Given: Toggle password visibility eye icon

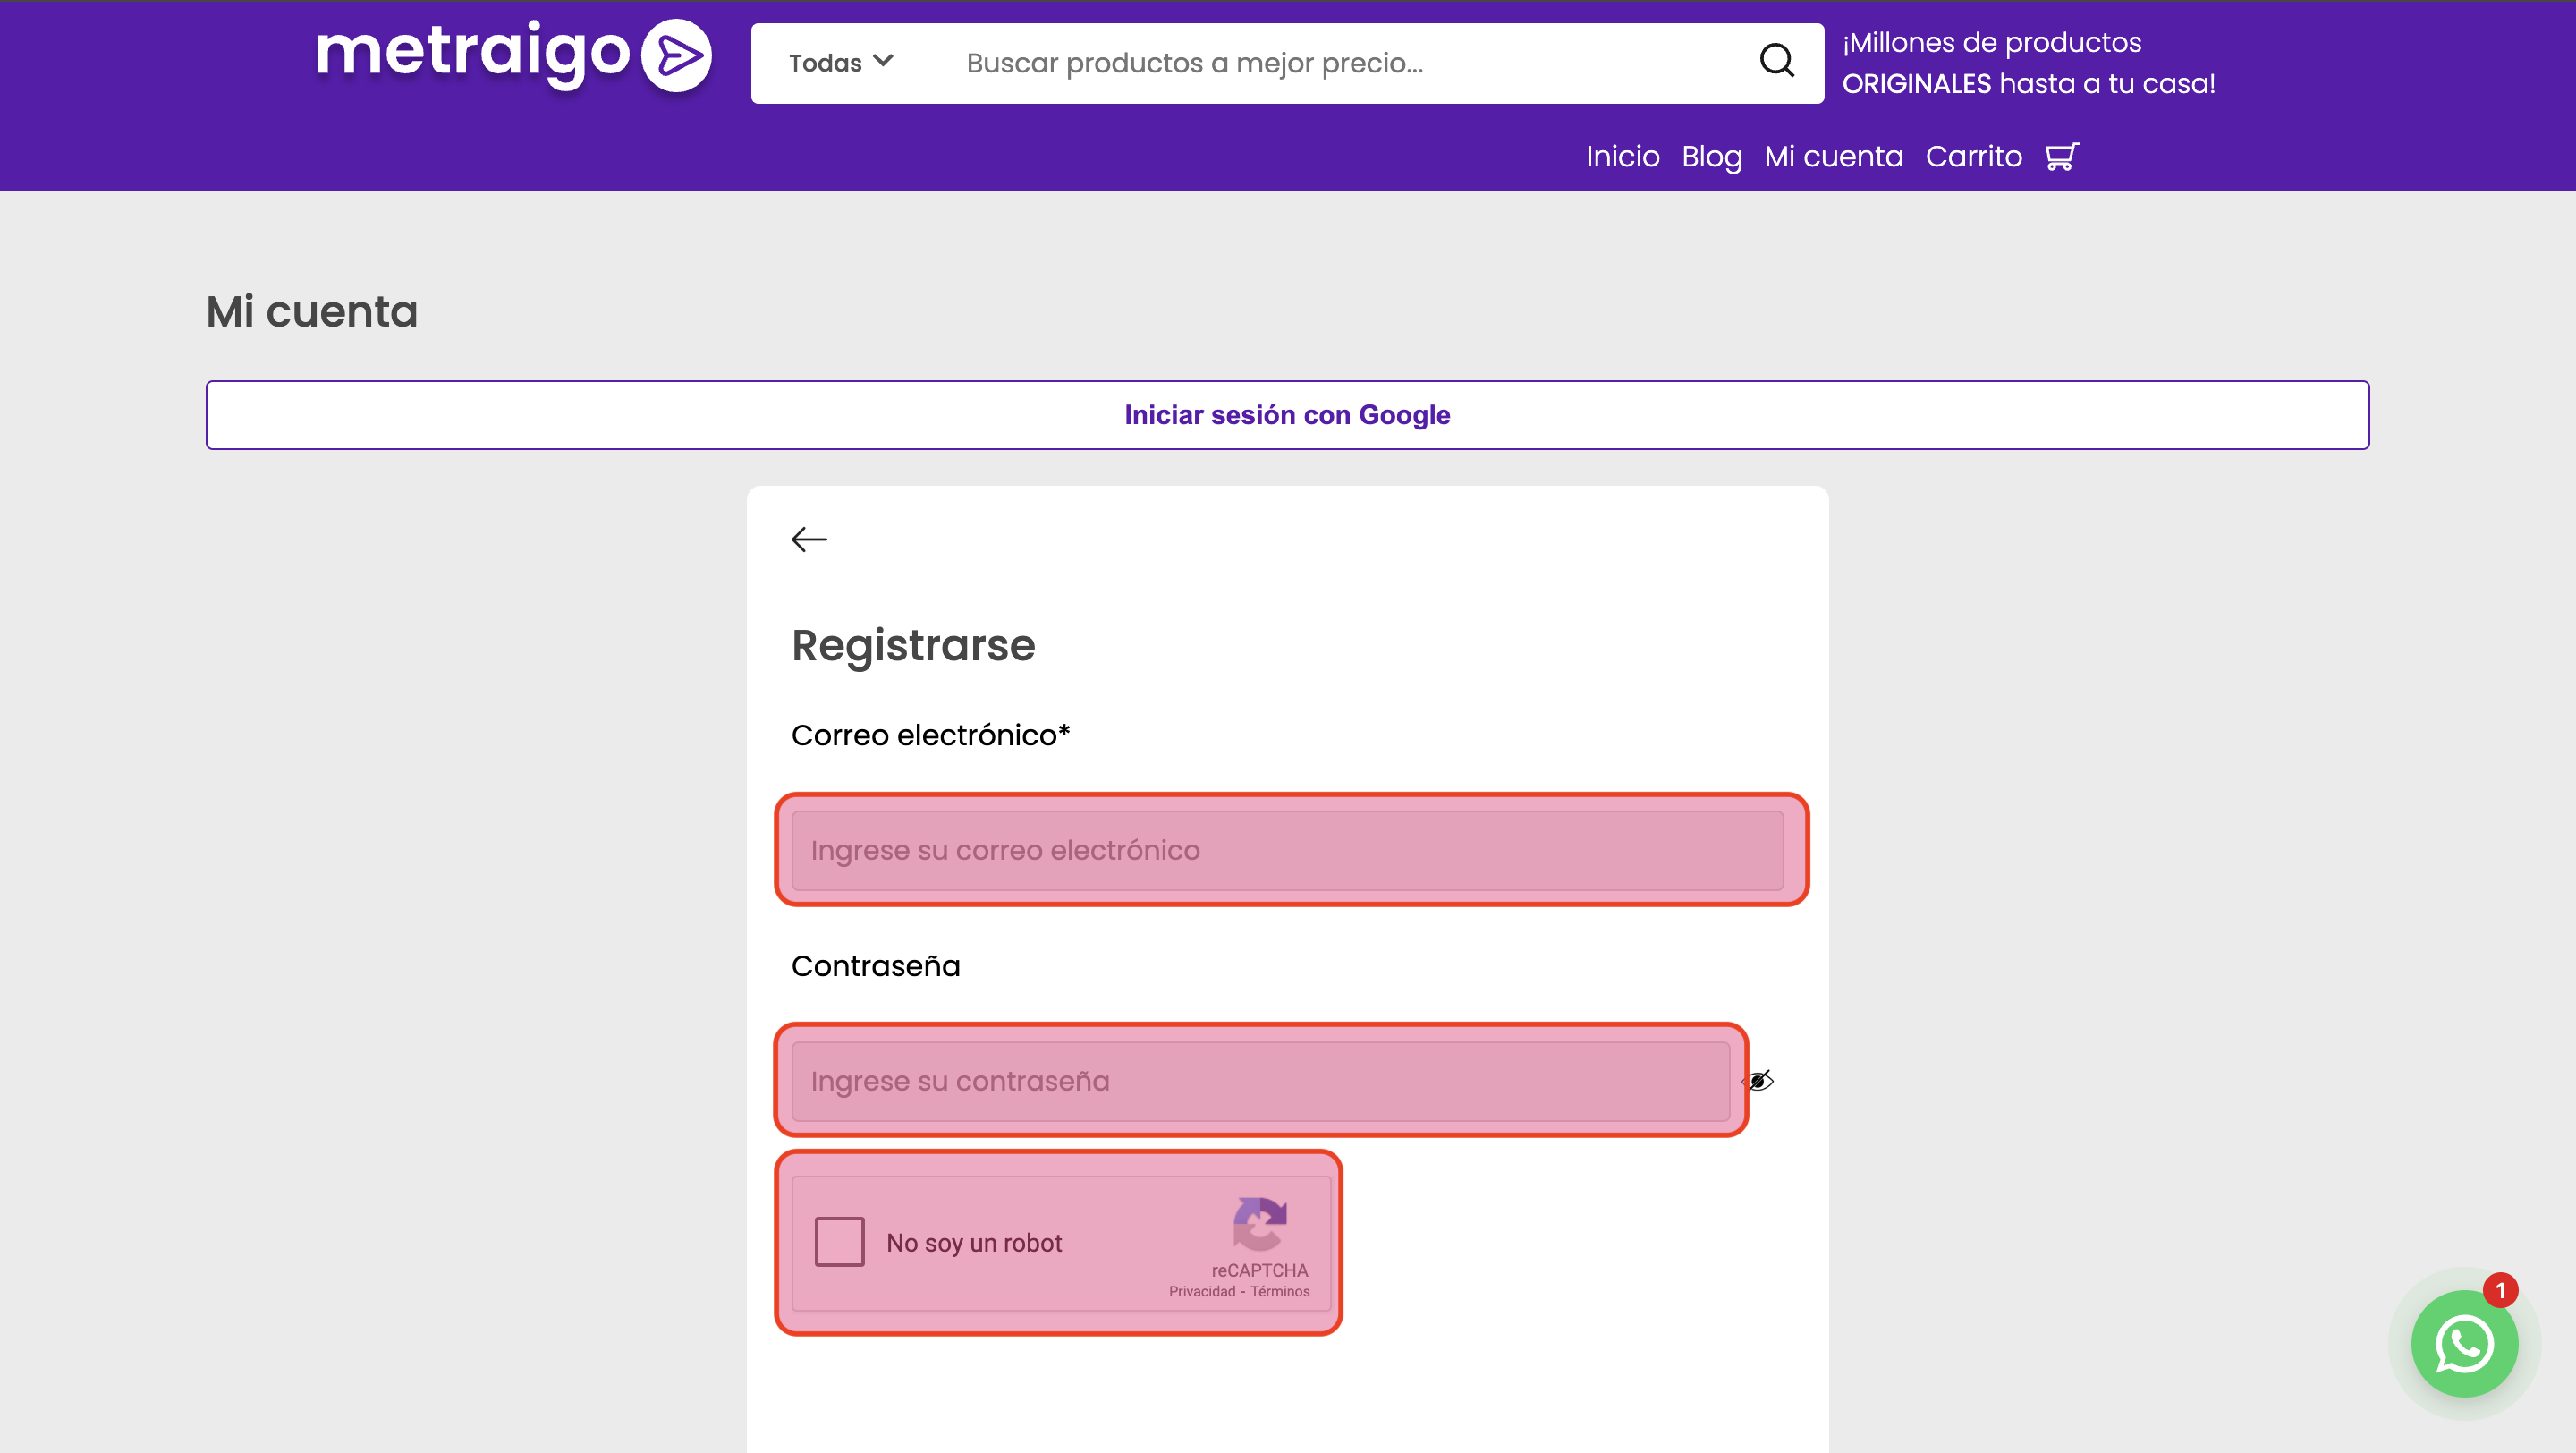Looking at the screenshot, I should point(1758,1081).
